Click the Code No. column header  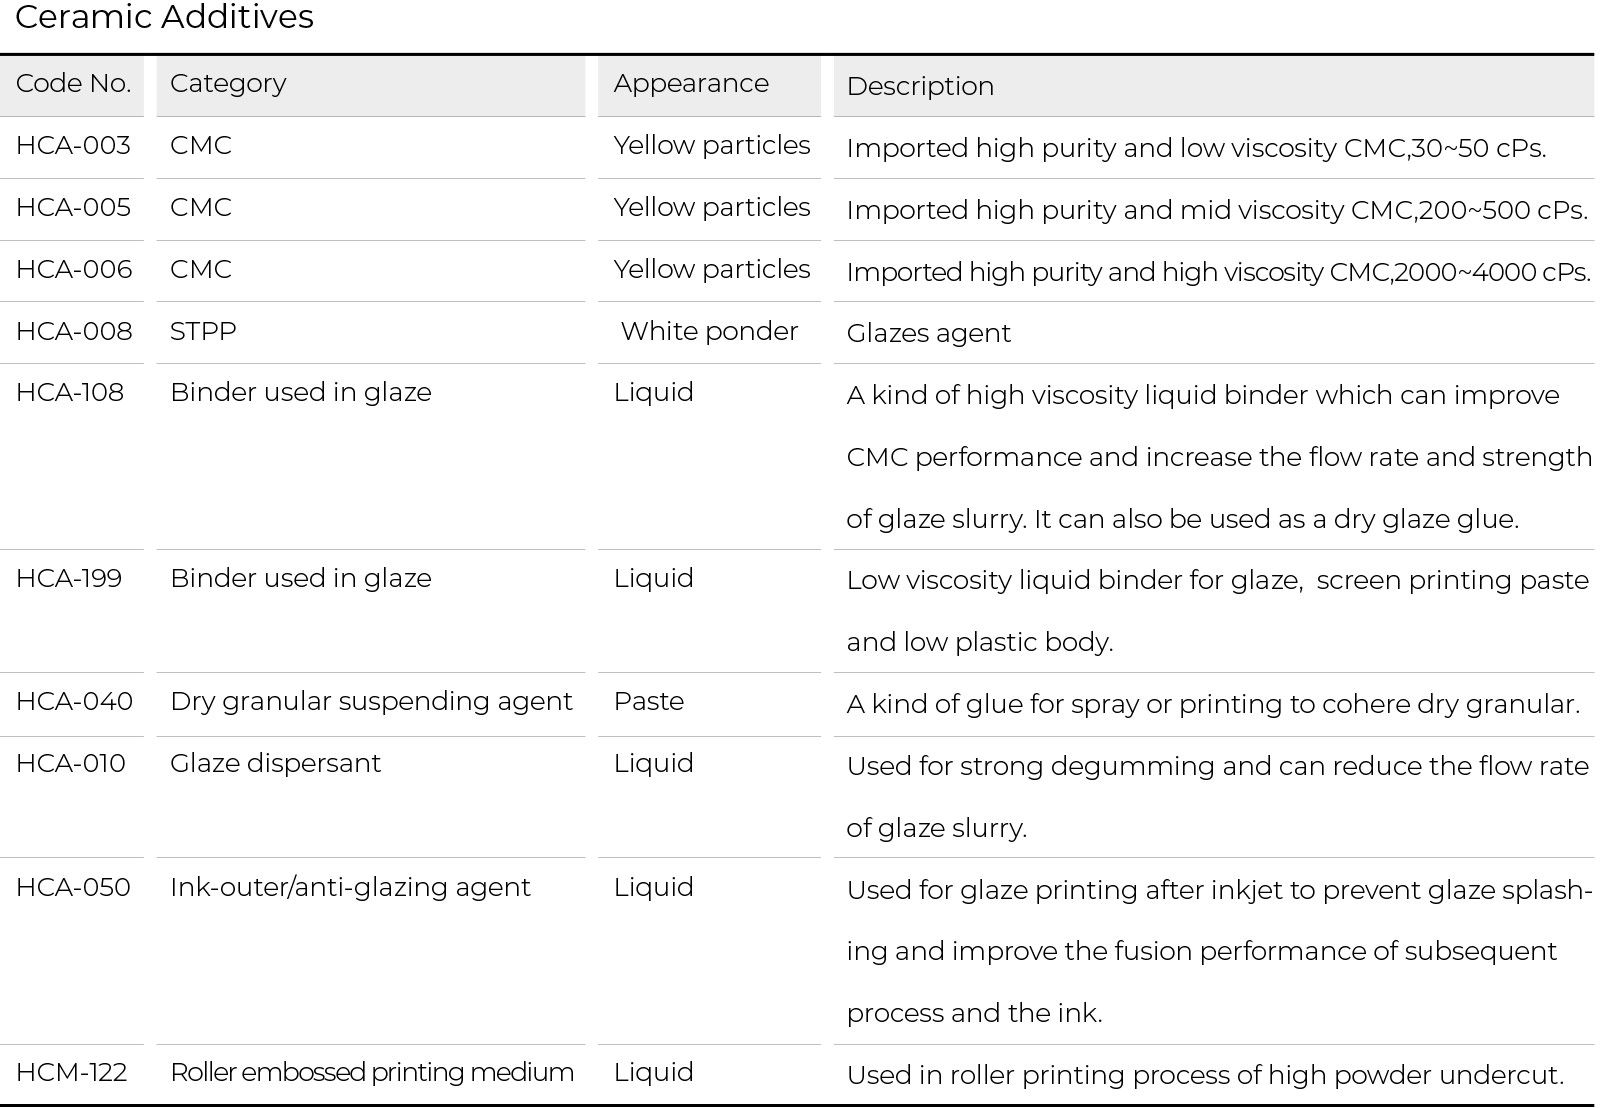pyautogui.click(x=73, y=84)
